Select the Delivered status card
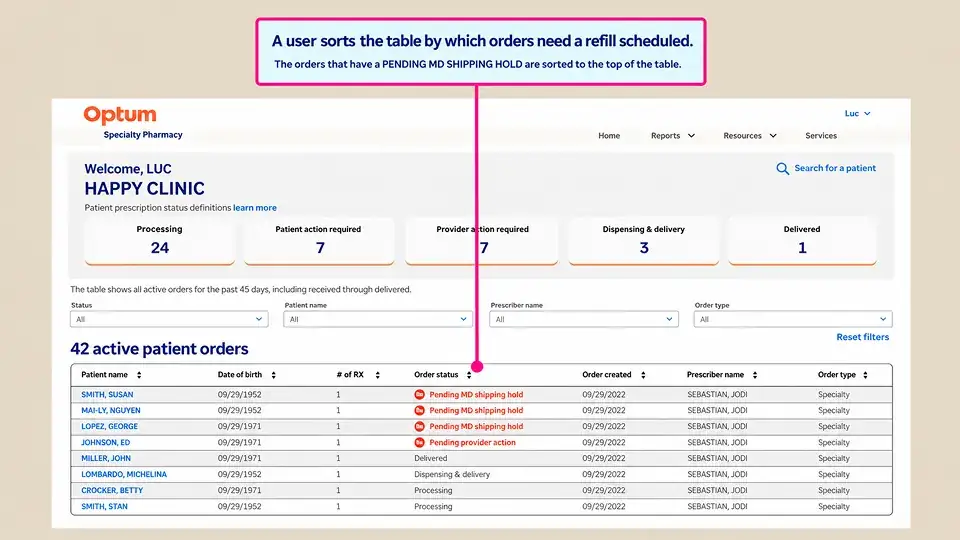The height and width of the screenshot is (540, 960). (802, 241)
